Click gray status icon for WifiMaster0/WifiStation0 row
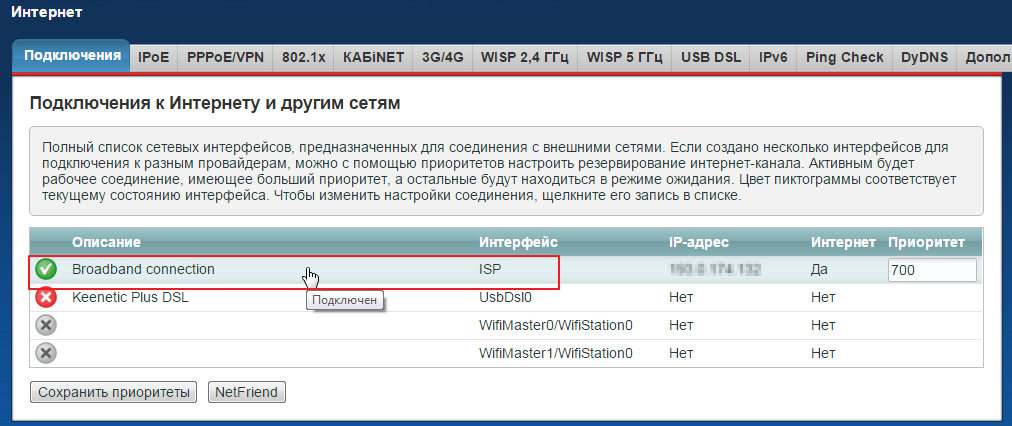 [x=46, y=326]
